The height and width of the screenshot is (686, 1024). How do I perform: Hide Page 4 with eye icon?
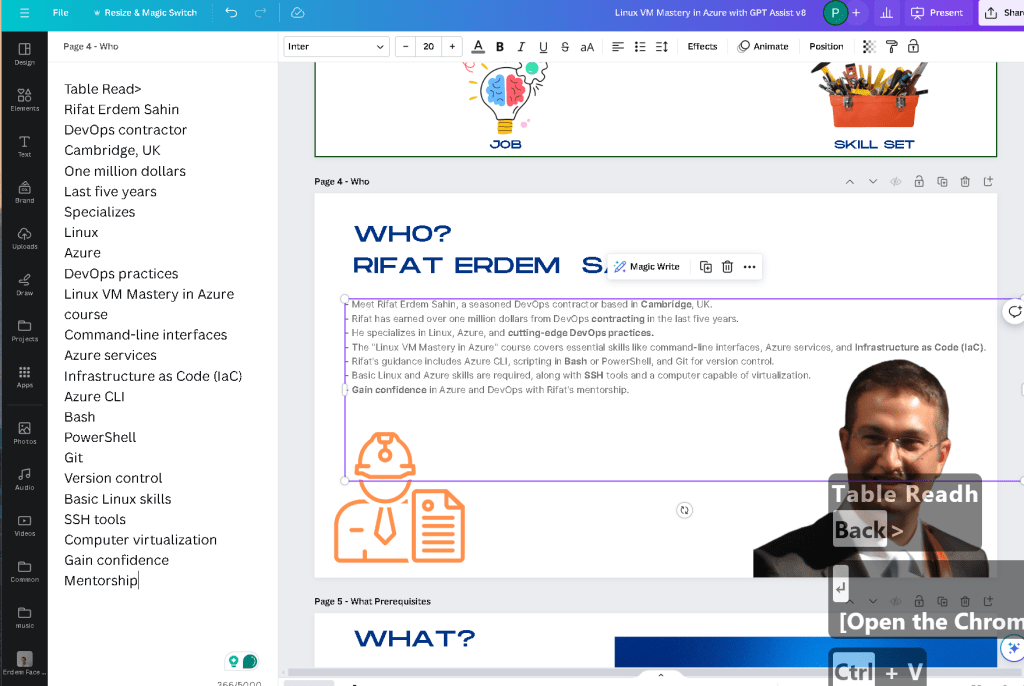click(895, 182)
